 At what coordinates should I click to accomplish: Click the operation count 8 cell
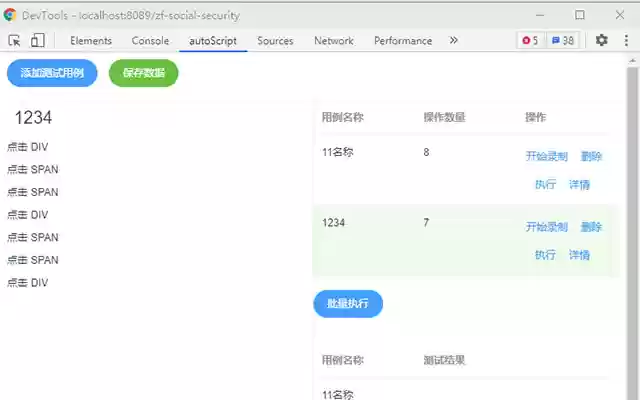click(x=426, y=152)
